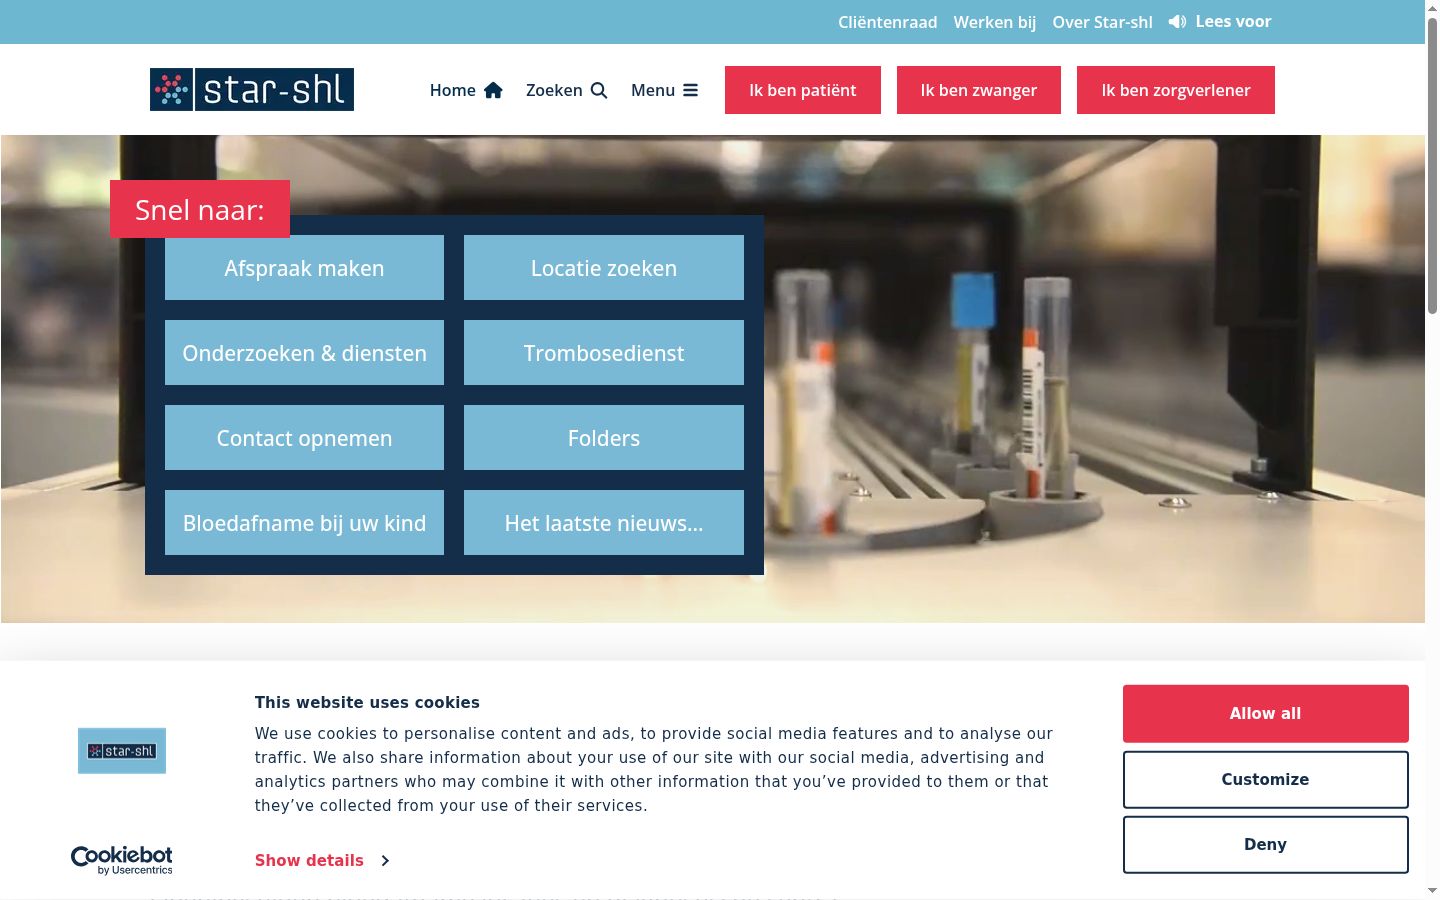Click Show details cookie link

(x=309, y=861)
